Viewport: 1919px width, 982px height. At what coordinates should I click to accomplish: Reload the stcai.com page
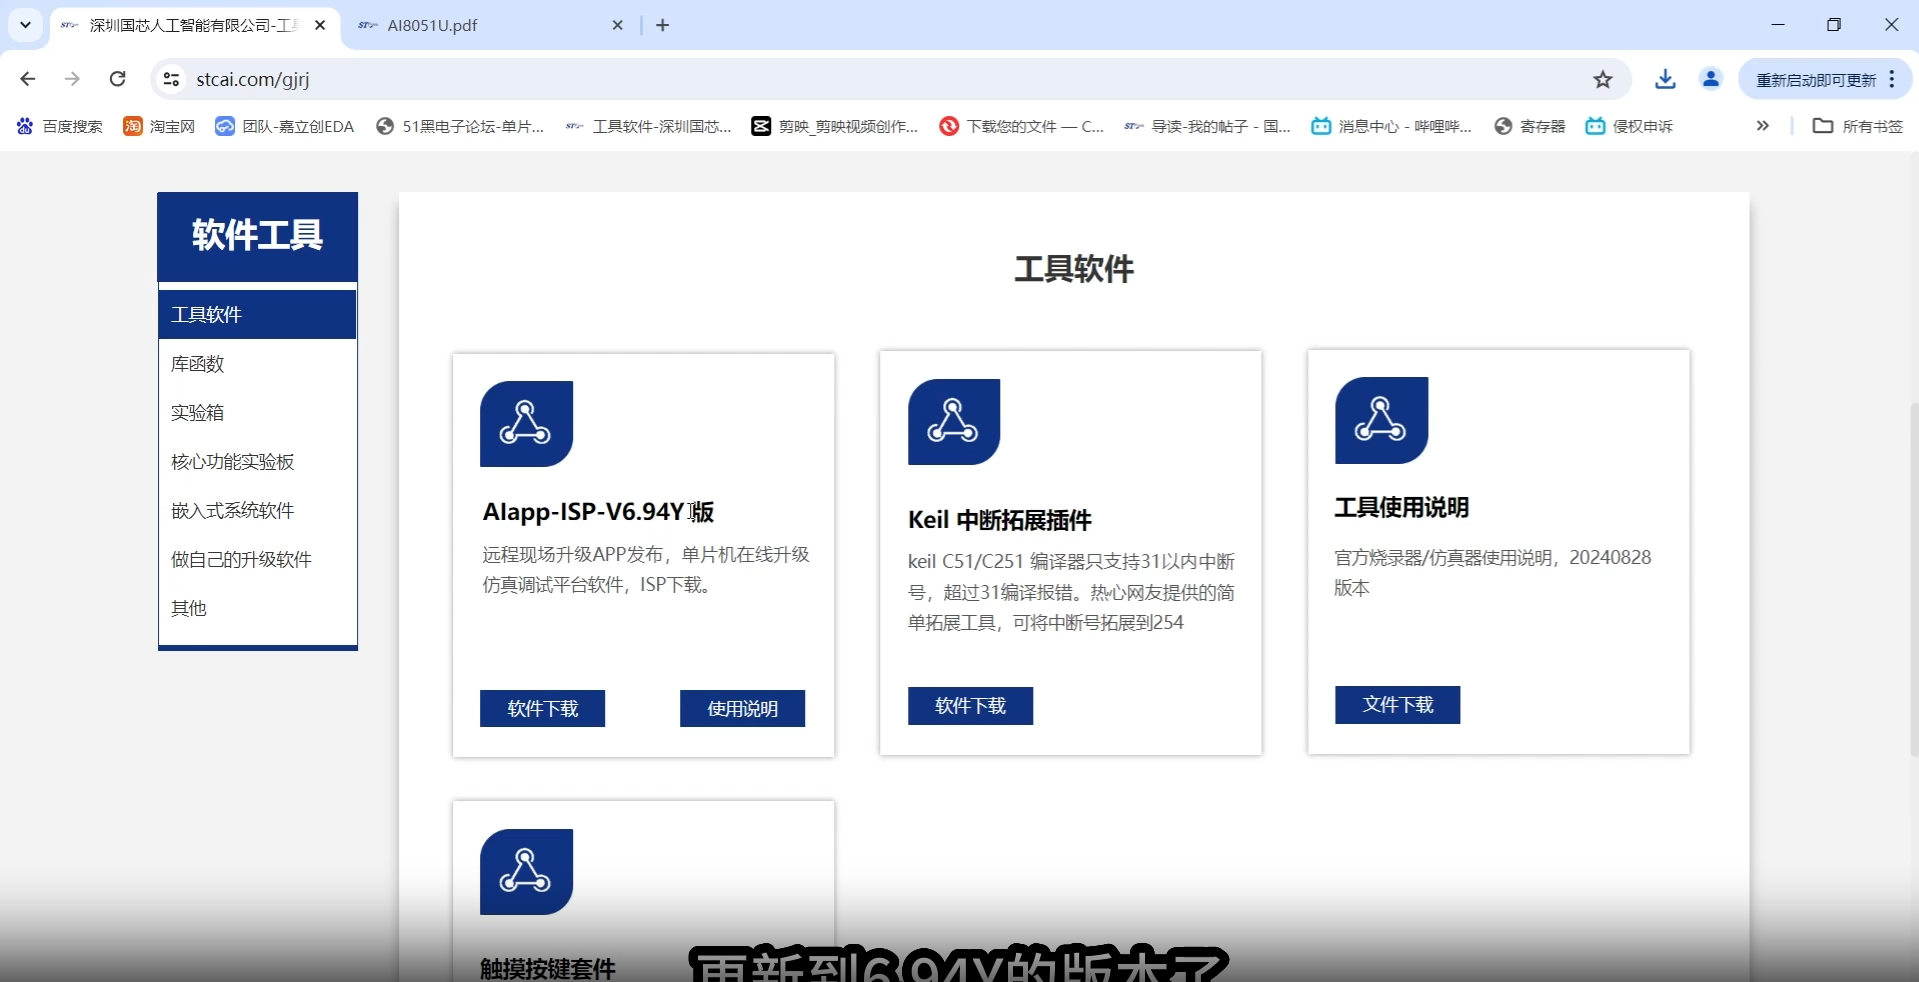coord(118,79)
